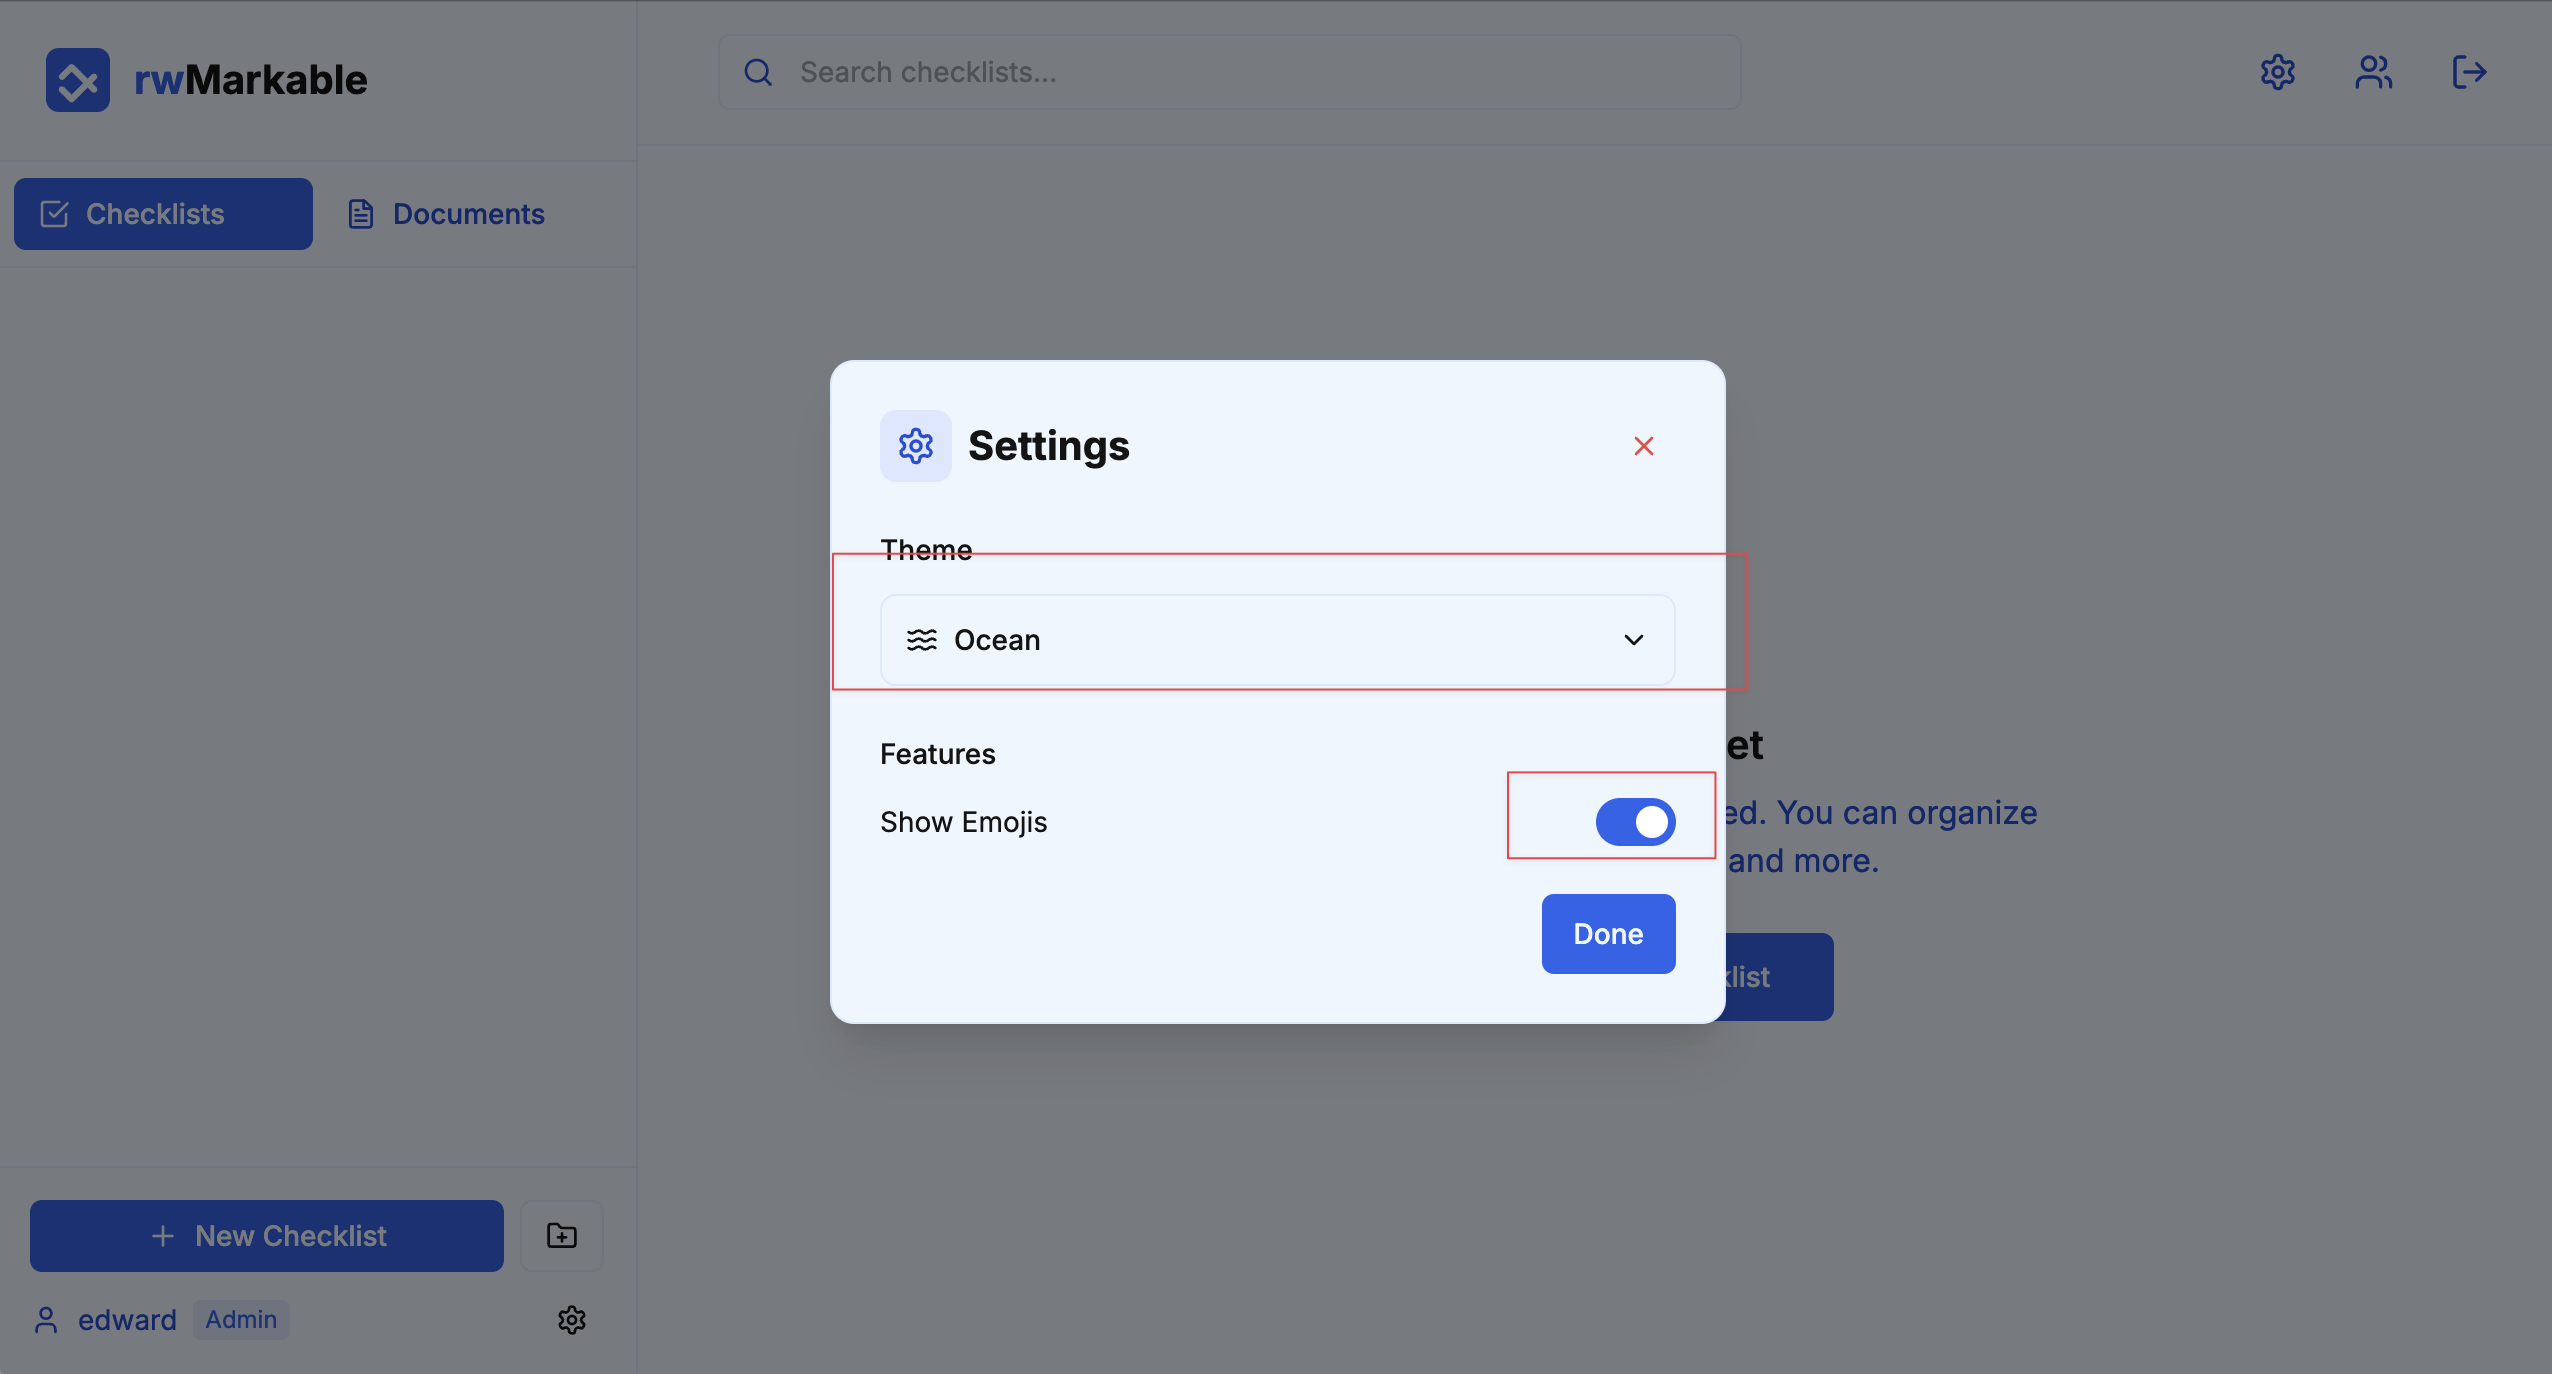Image resolution: width=2552 pixels, height=1374 pixels.
Task: Switch to the Documents tab
Action: 446,214
